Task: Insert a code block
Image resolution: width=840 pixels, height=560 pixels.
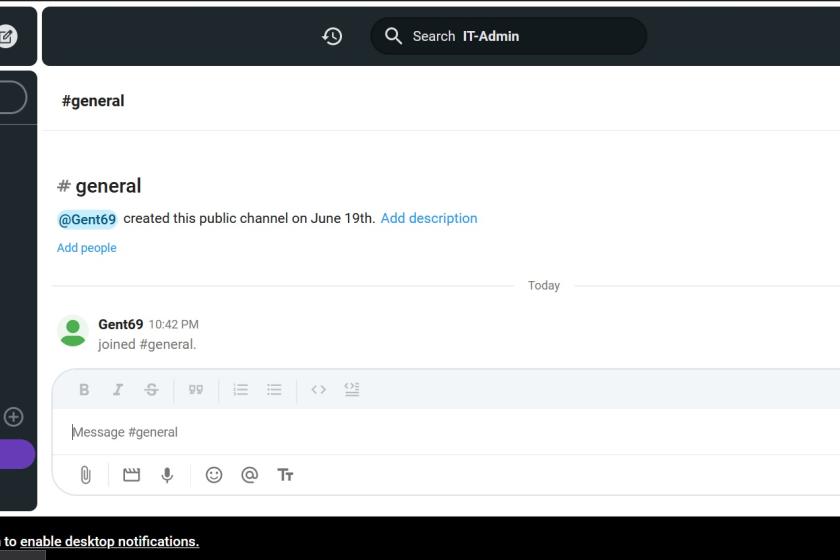Action: pos(352,390)
